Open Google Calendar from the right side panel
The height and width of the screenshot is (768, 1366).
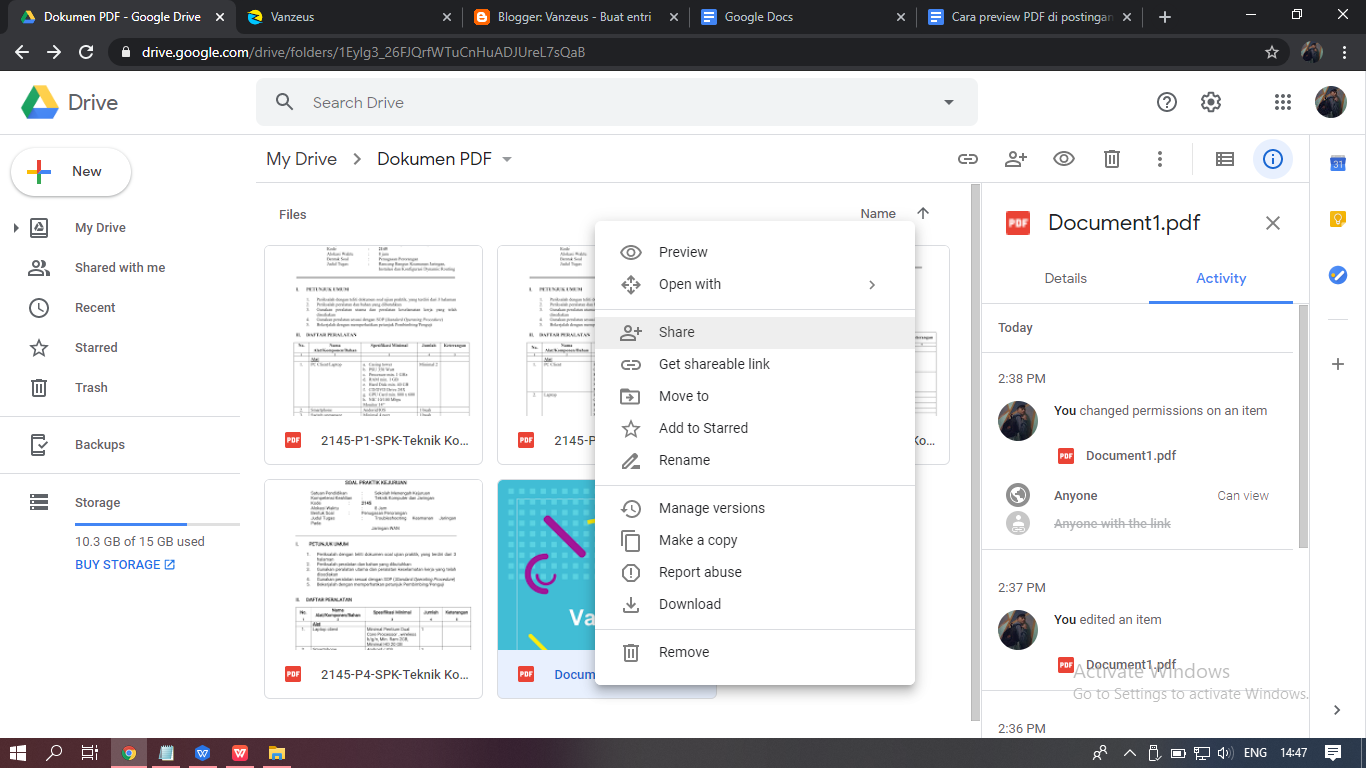(x=1337, y=163)
